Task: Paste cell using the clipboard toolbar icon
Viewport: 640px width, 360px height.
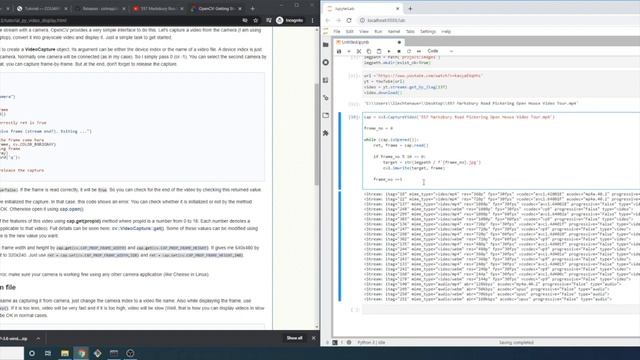Action: pos(379,51)
